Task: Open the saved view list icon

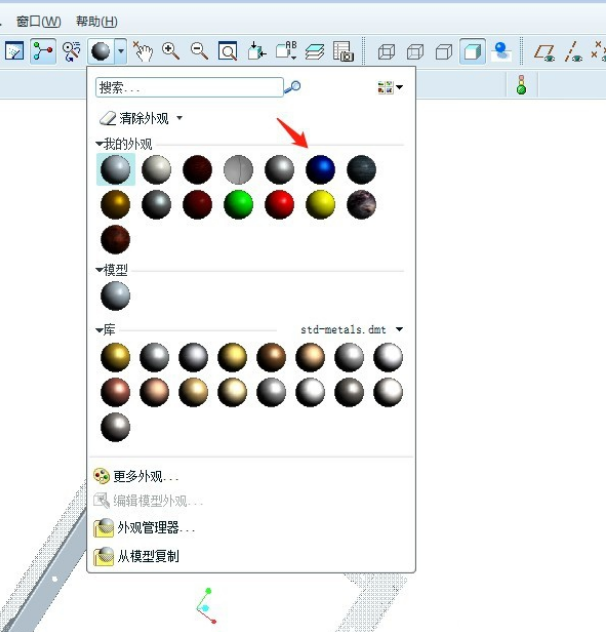Action: pyautogui.click(x=286, y=51)
